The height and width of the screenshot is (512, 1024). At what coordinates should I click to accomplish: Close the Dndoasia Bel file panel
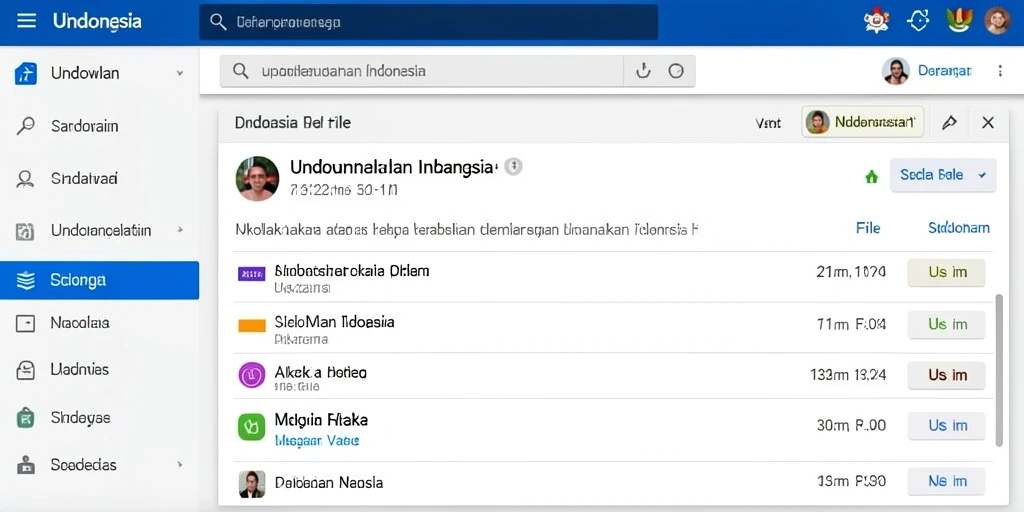coord(988,122)
